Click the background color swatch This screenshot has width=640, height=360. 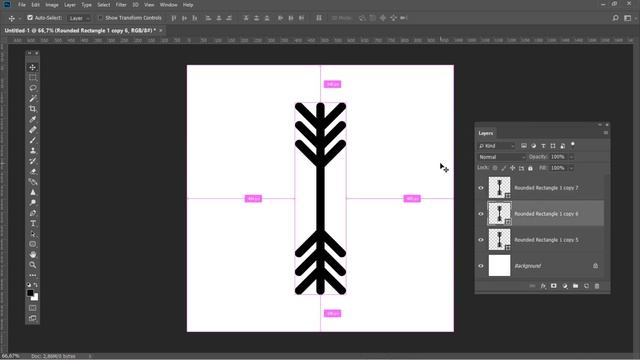point(35,297)
